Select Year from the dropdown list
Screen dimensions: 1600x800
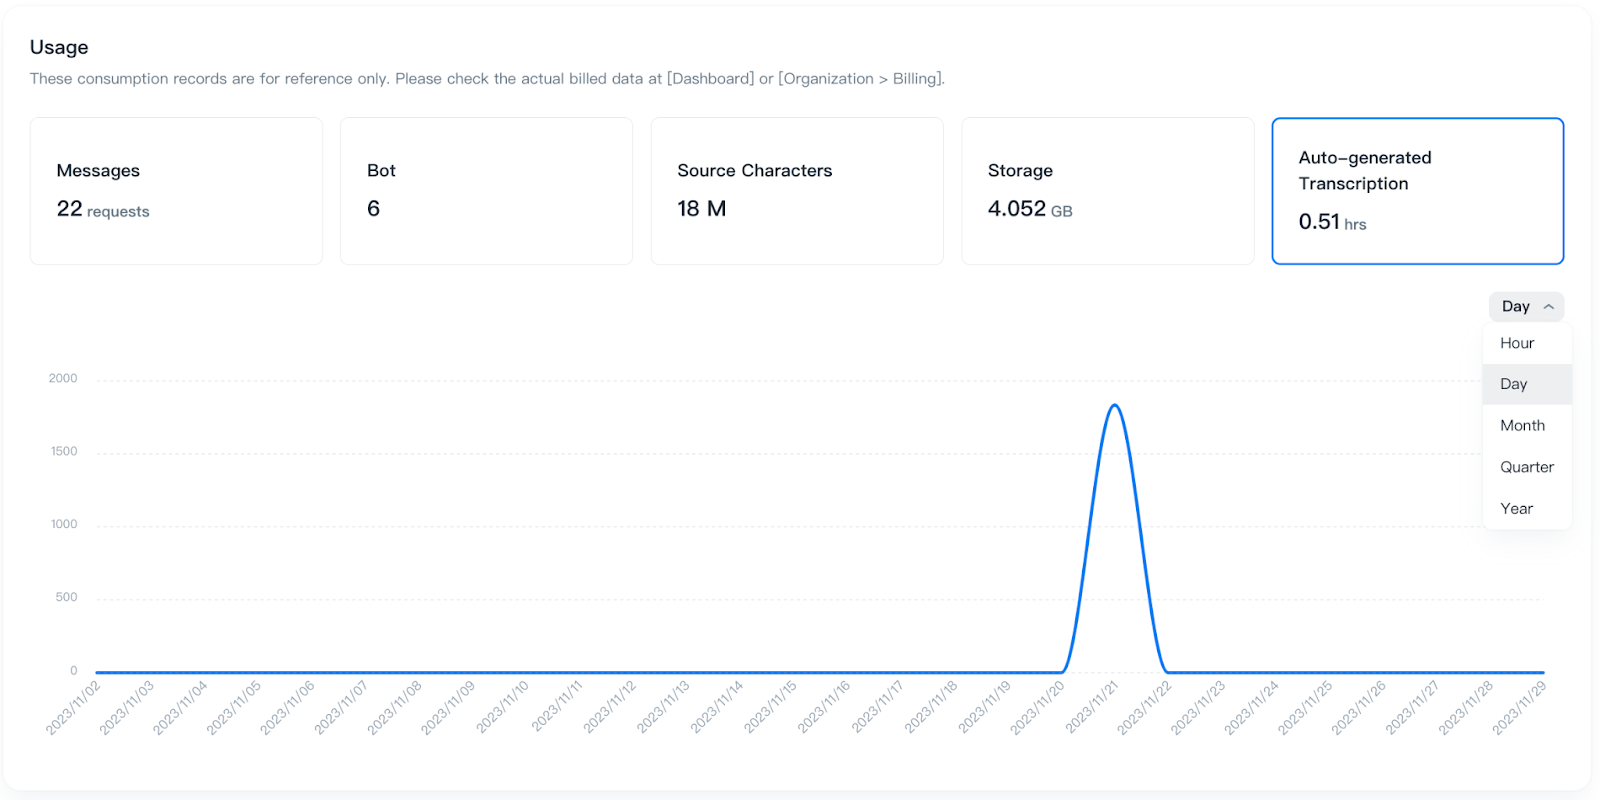pos(1516,509)
